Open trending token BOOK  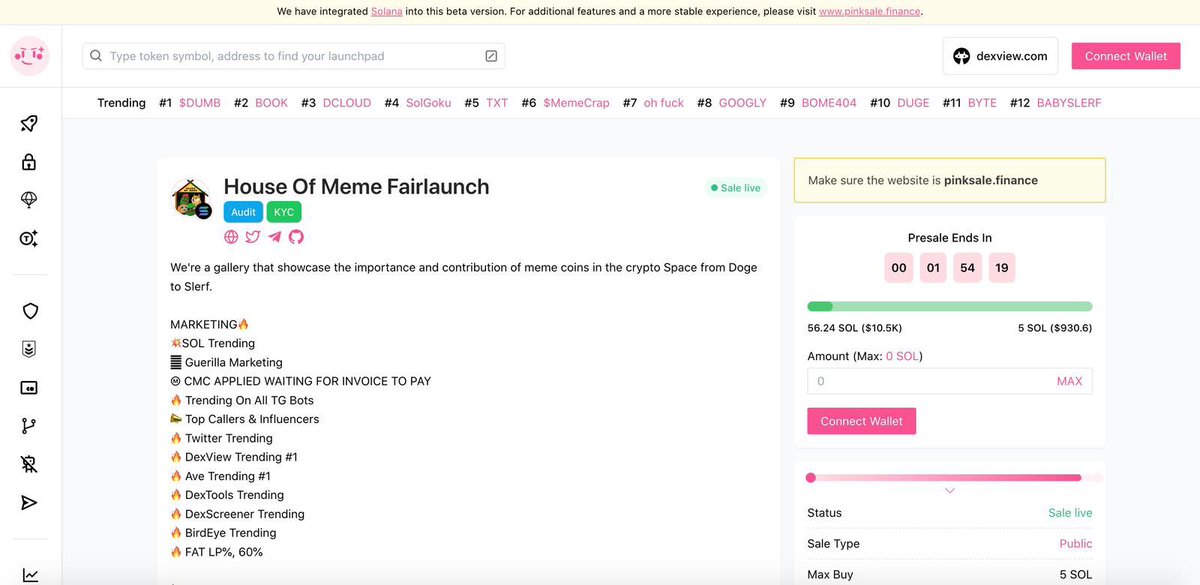click(271, 103)
